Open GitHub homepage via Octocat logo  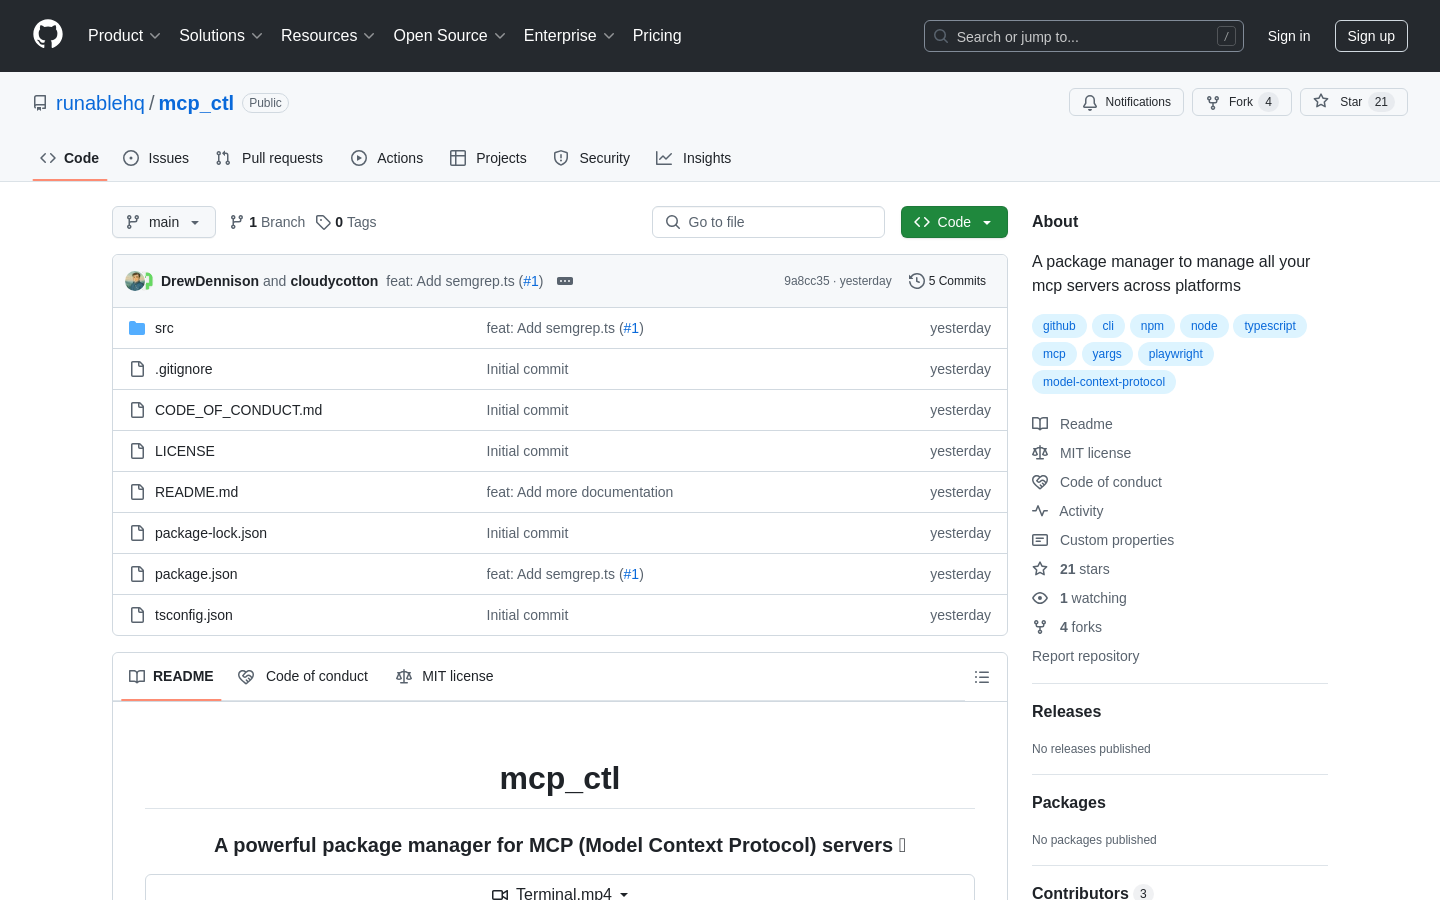[48, 35]
